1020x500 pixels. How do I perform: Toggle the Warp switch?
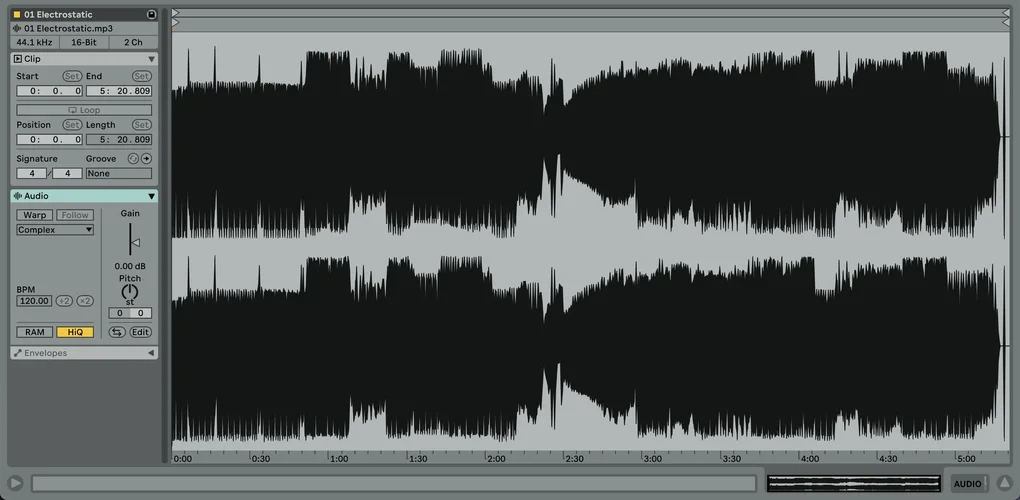pyautogui.click(x=34, y=215)
